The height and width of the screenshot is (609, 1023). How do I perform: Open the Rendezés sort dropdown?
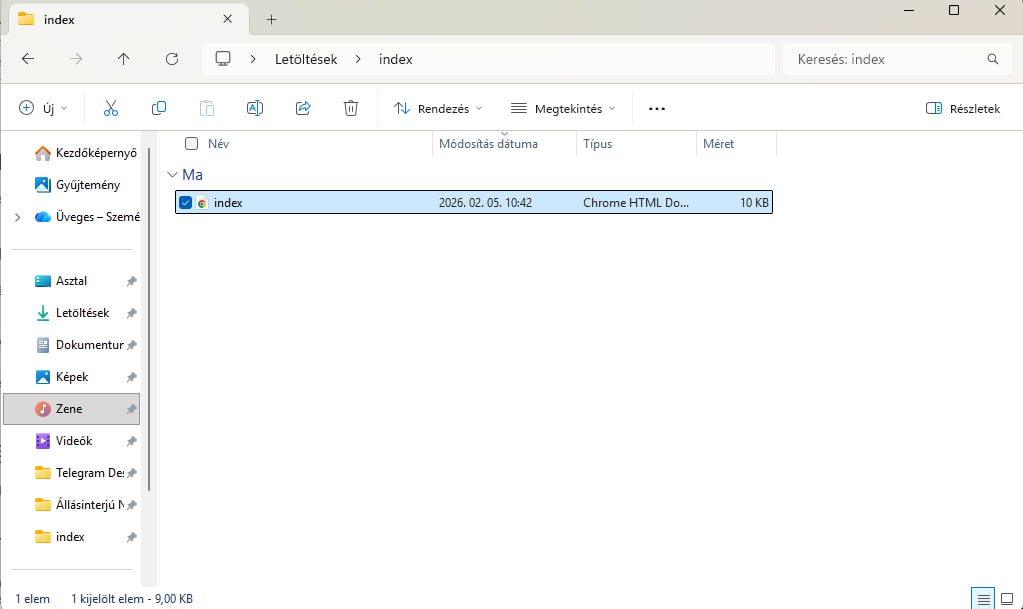point(437,108)
